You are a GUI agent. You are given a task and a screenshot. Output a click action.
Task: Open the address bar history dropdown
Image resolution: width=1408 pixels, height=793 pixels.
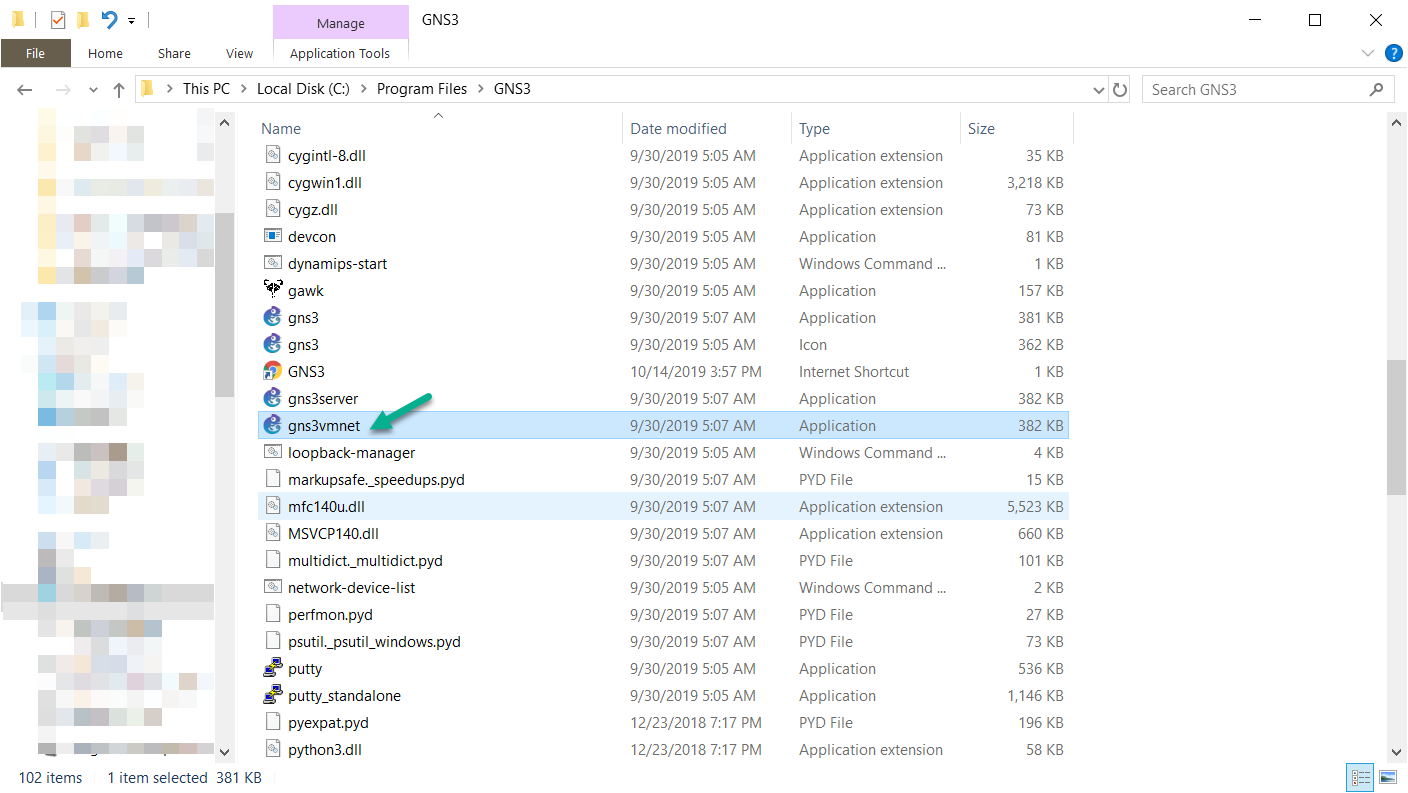tap(1100, 89)
